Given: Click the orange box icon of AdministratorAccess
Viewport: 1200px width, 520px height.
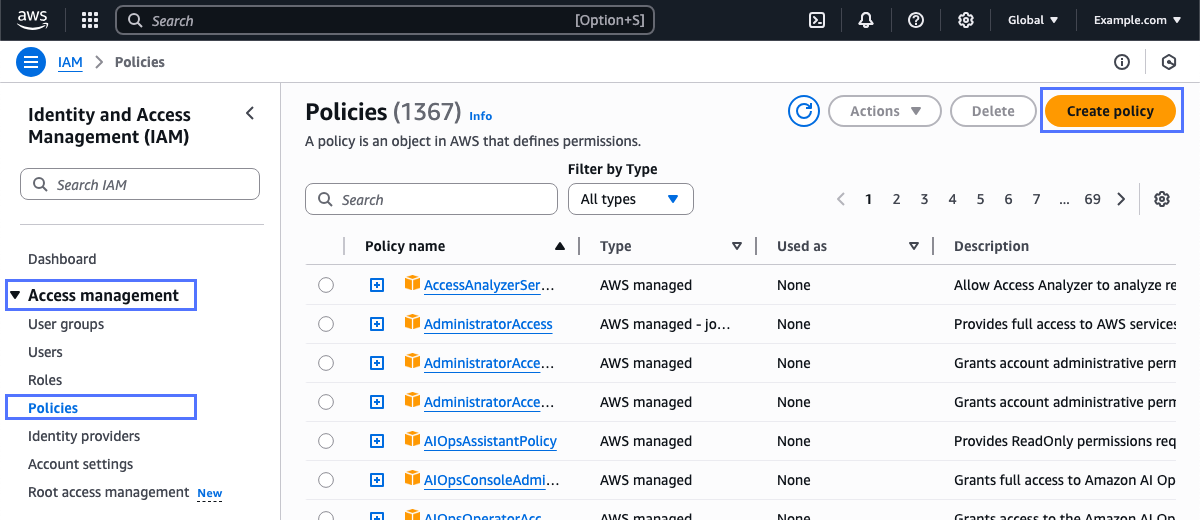Looking at the screenshot, I should click(412, 323).
